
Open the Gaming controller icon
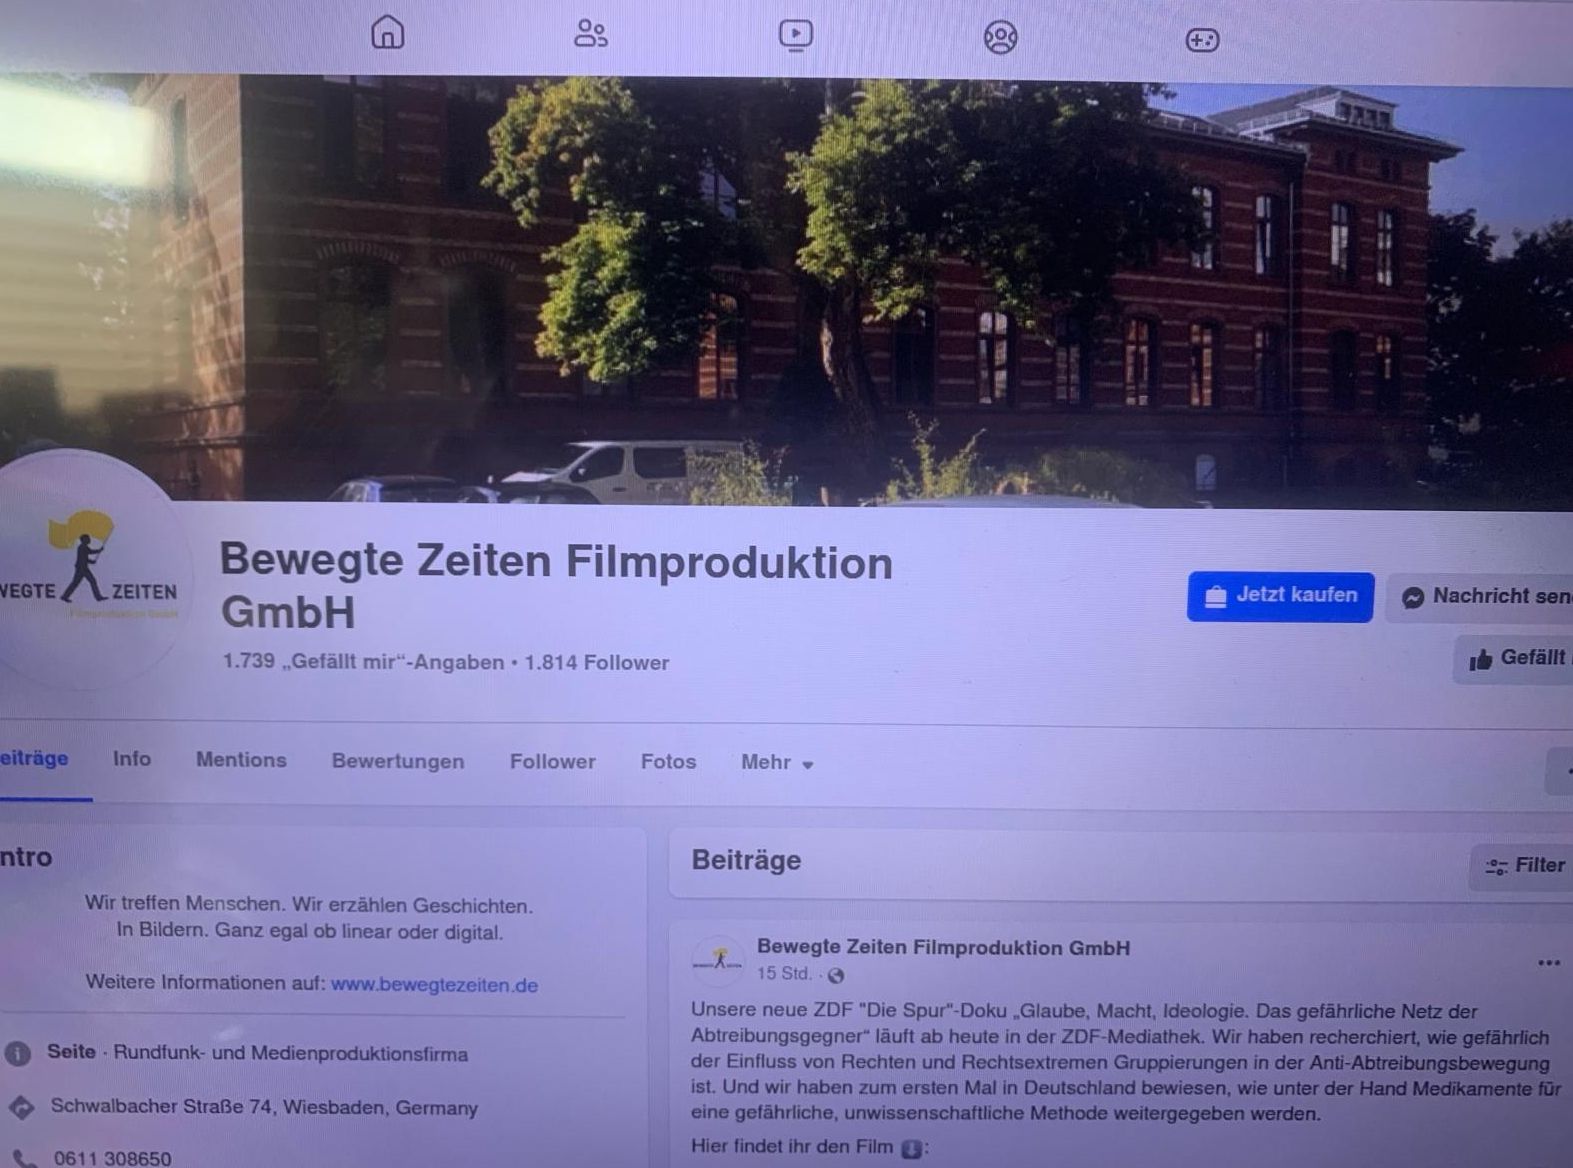tap(1202, 40)
